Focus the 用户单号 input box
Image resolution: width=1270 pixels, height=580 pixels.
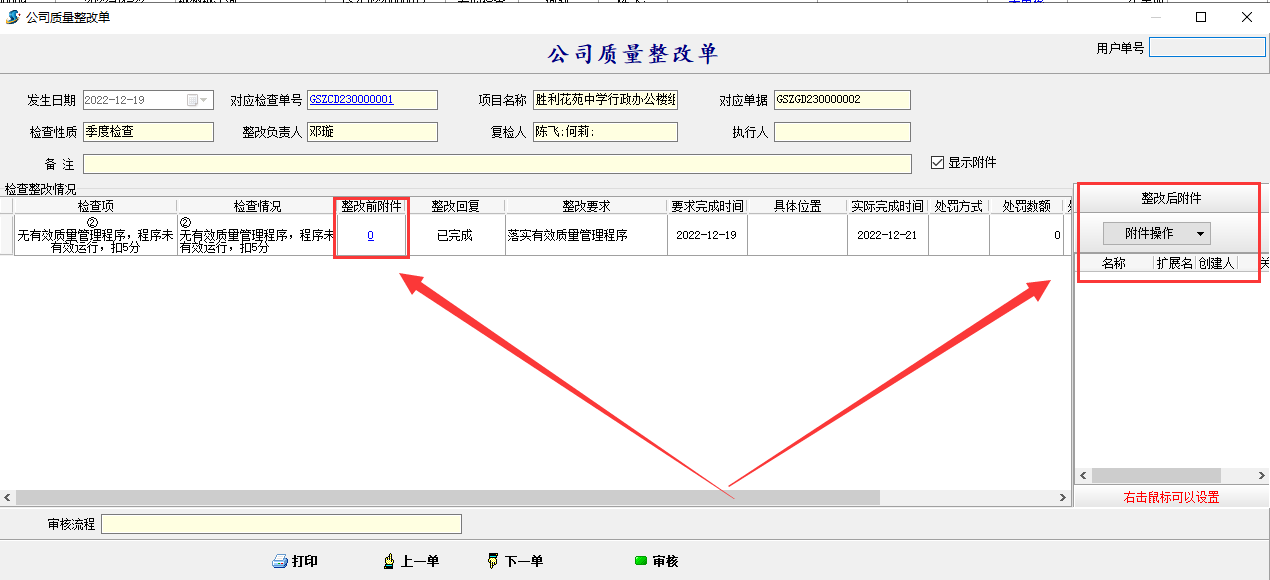tap(1206, 47)
